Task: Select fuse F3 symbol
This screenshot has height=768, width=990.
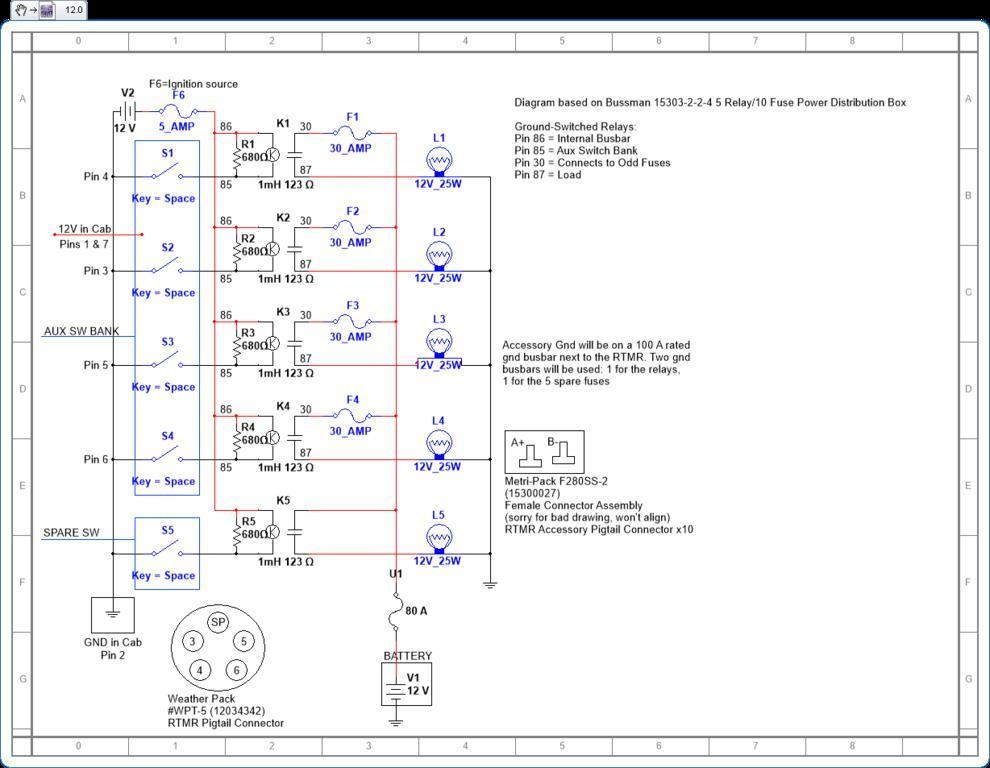Action: pyautogui.click(x=352, y=320)
